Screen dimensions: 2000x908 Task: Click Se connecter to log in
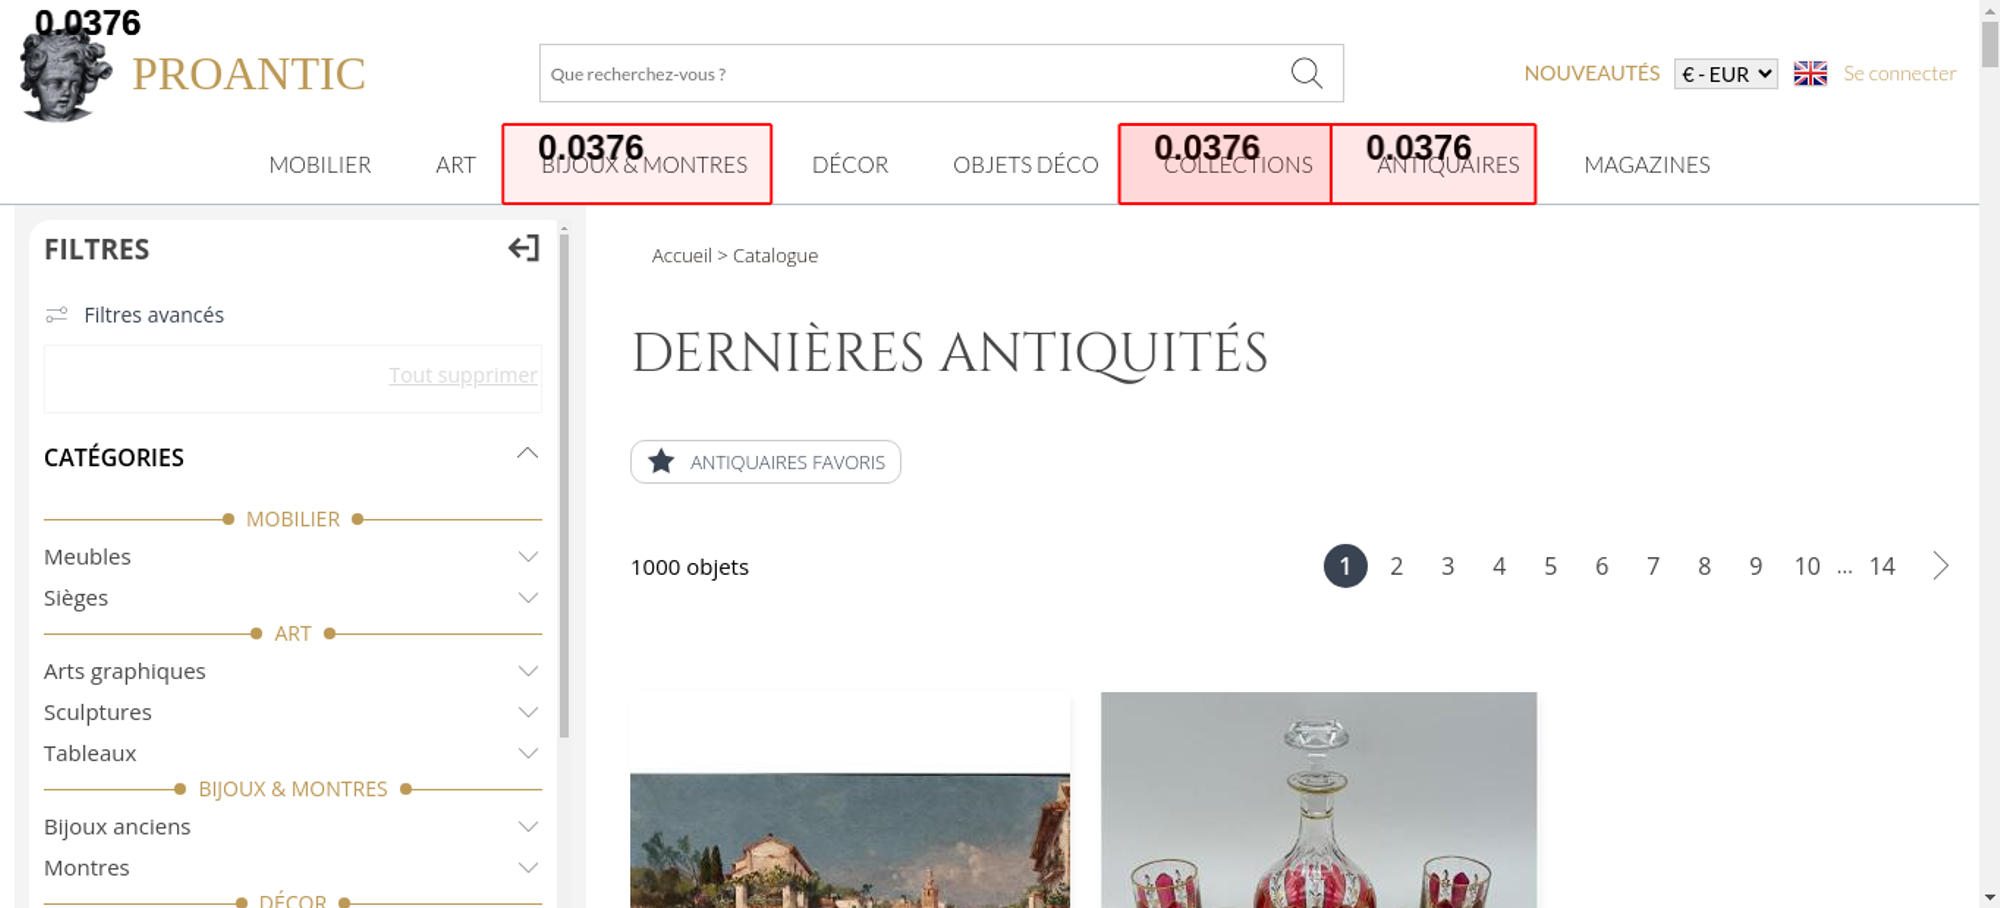coord(1899,73)
